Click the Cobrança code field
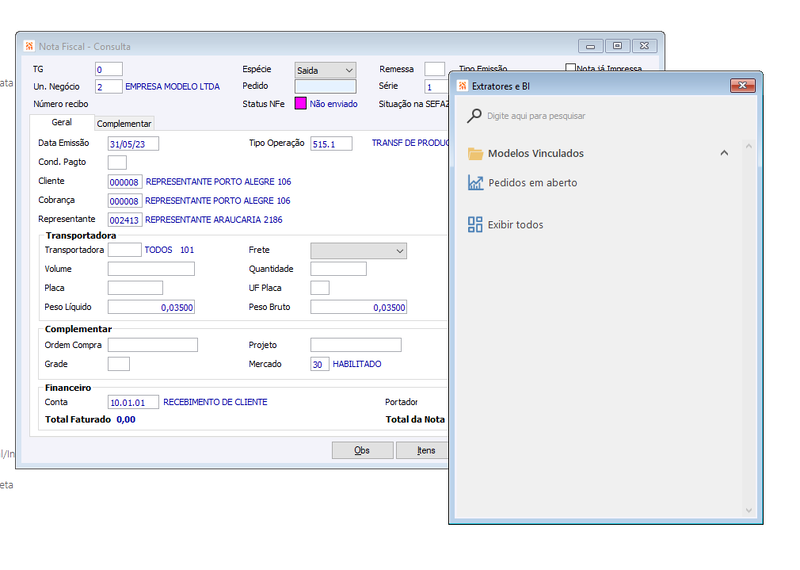 click(x=125, y=201)
